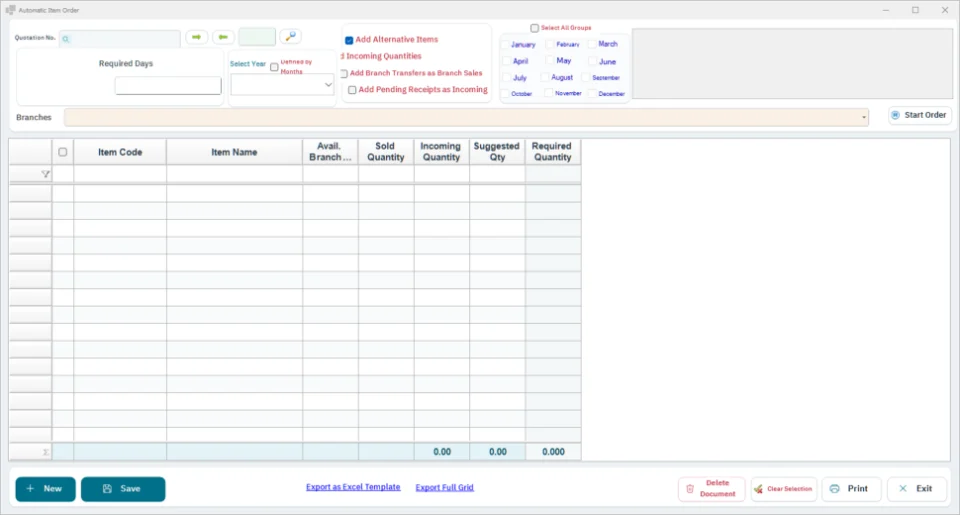Click the Save button
The height and width of the screenshot is (515, 960).
point(123,489)
